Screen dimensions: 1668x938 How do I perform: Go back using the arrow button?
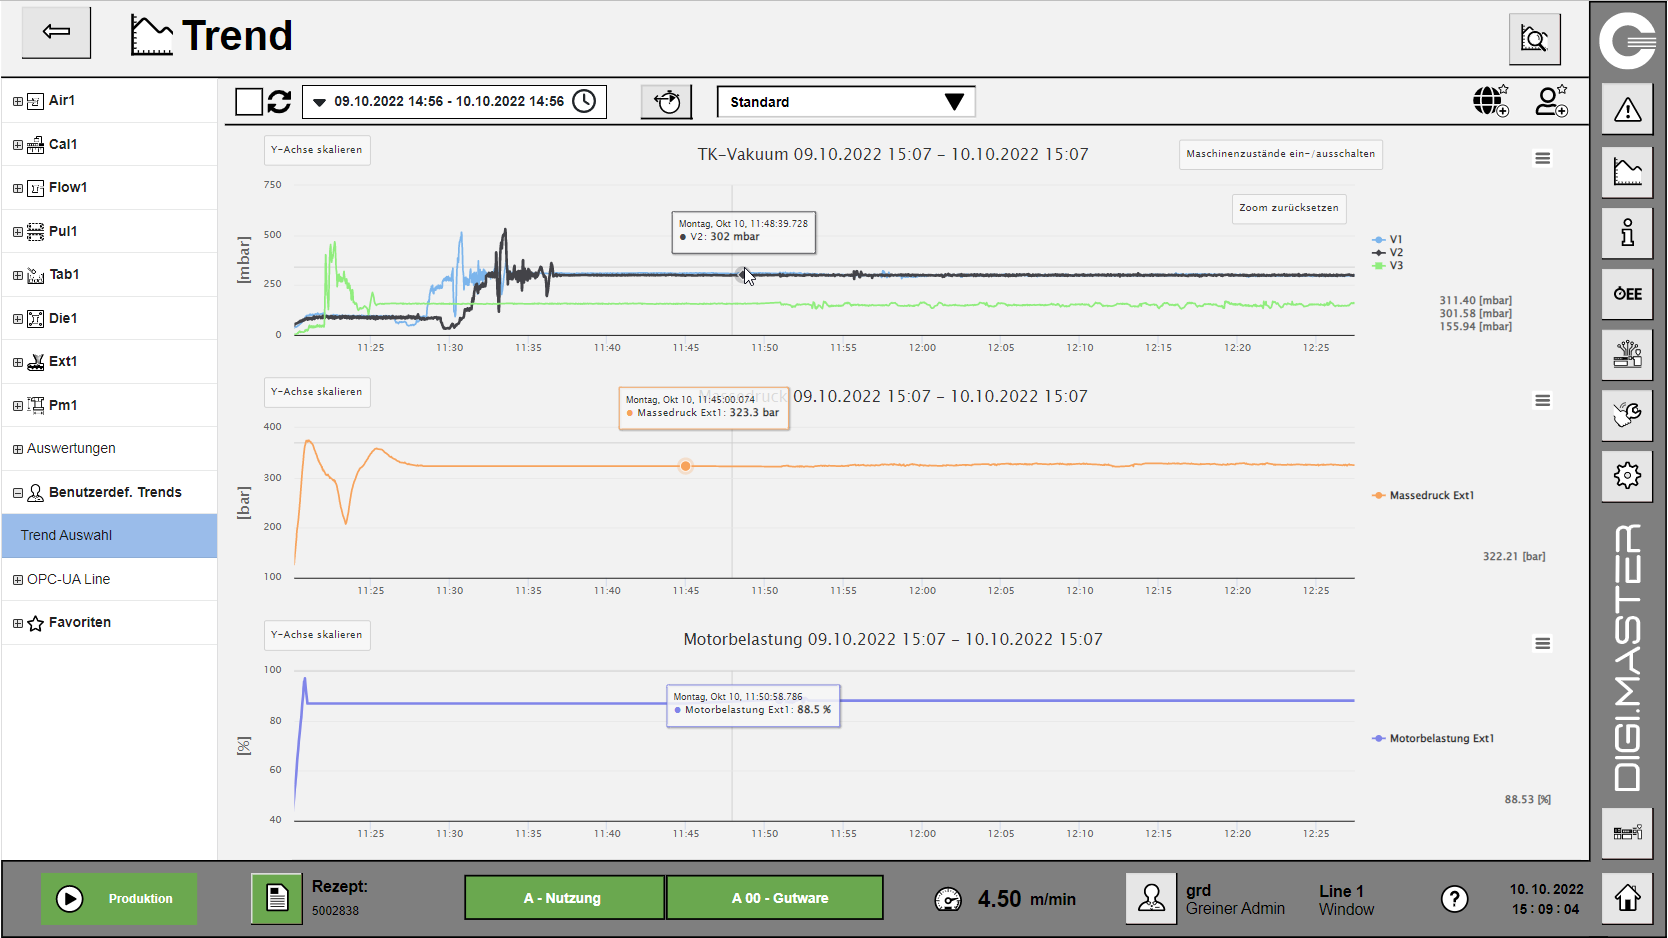point(56,32)
